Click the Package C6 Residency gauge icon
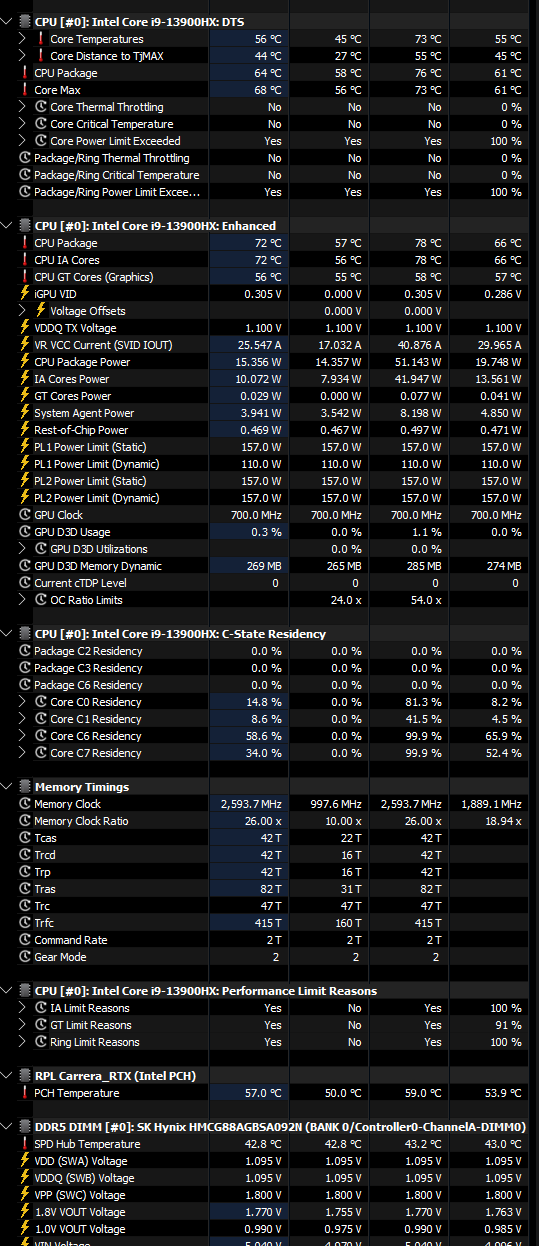This screenshot has height=1246, width=539. click(25, 685)
